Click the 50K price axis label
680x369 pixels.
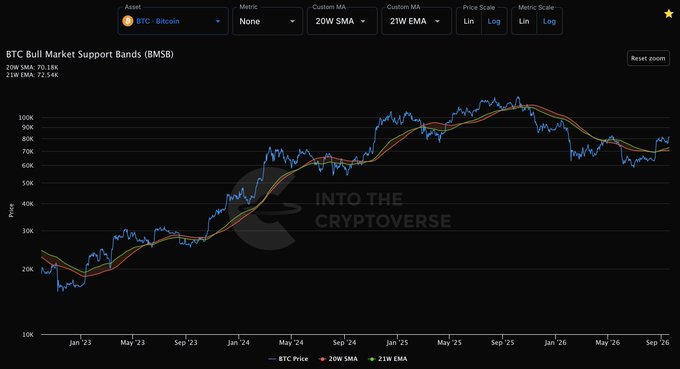click(x=28, y=183)
